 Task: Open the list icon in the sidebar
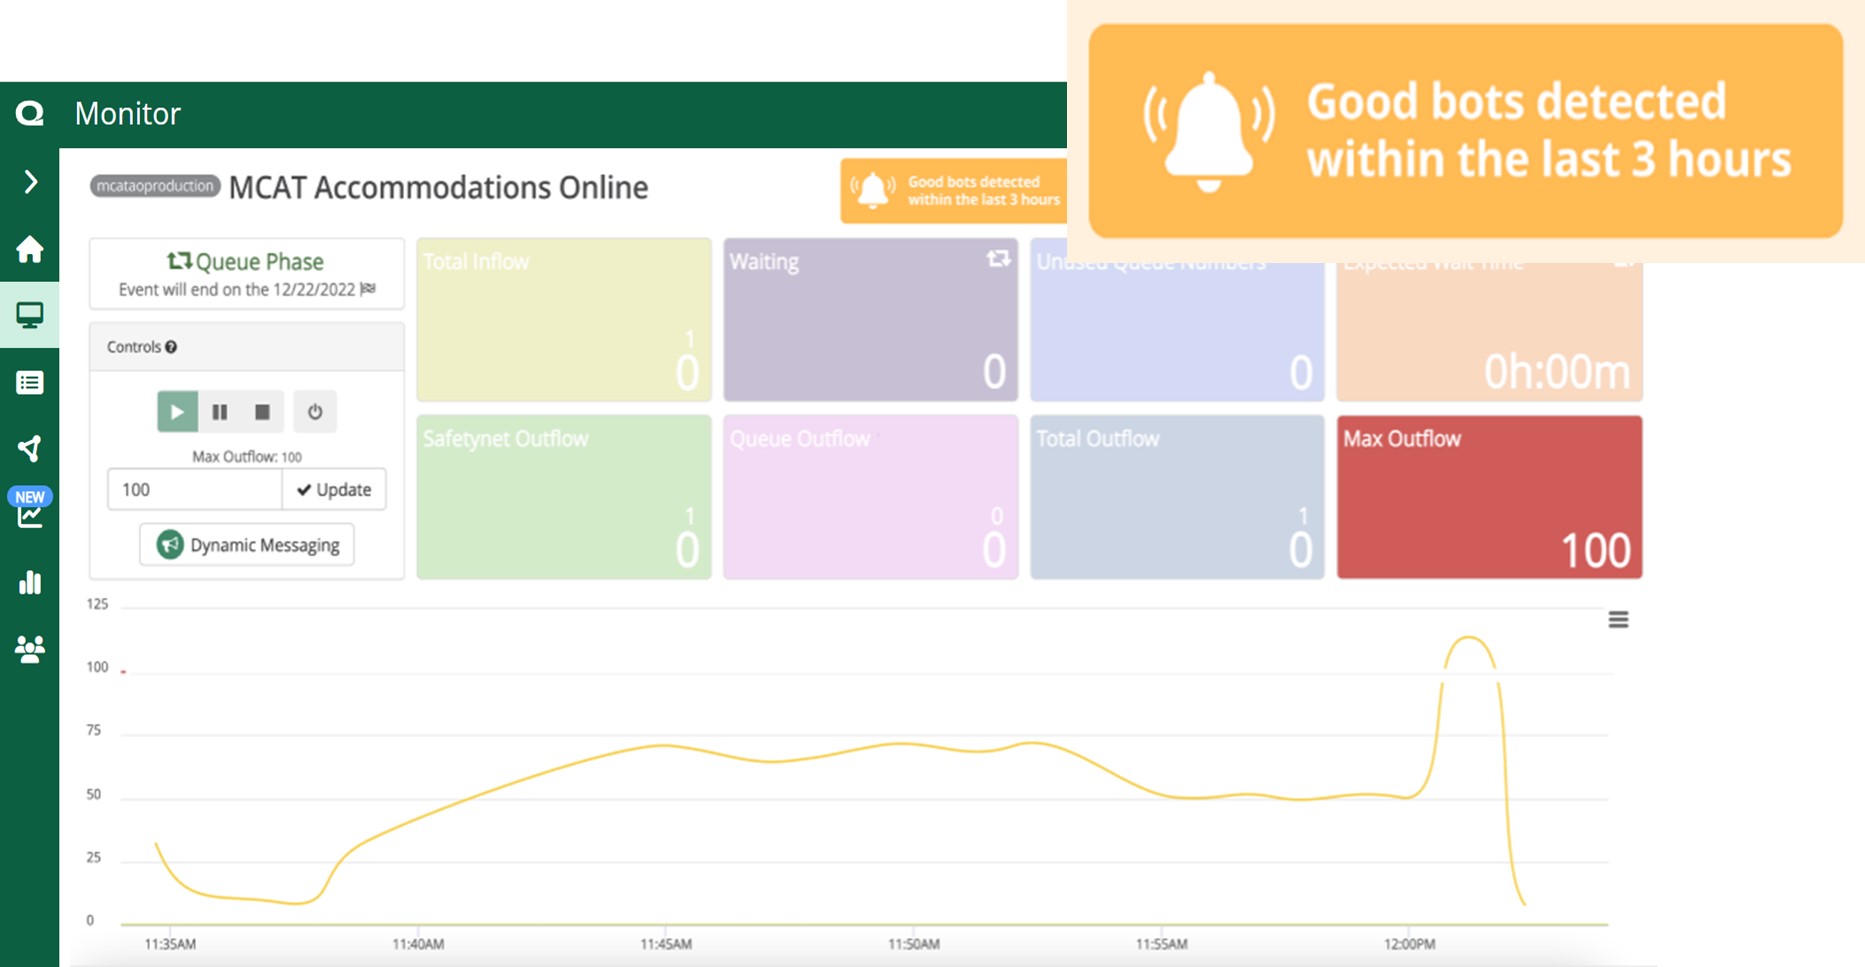click(x=29, y=382)
